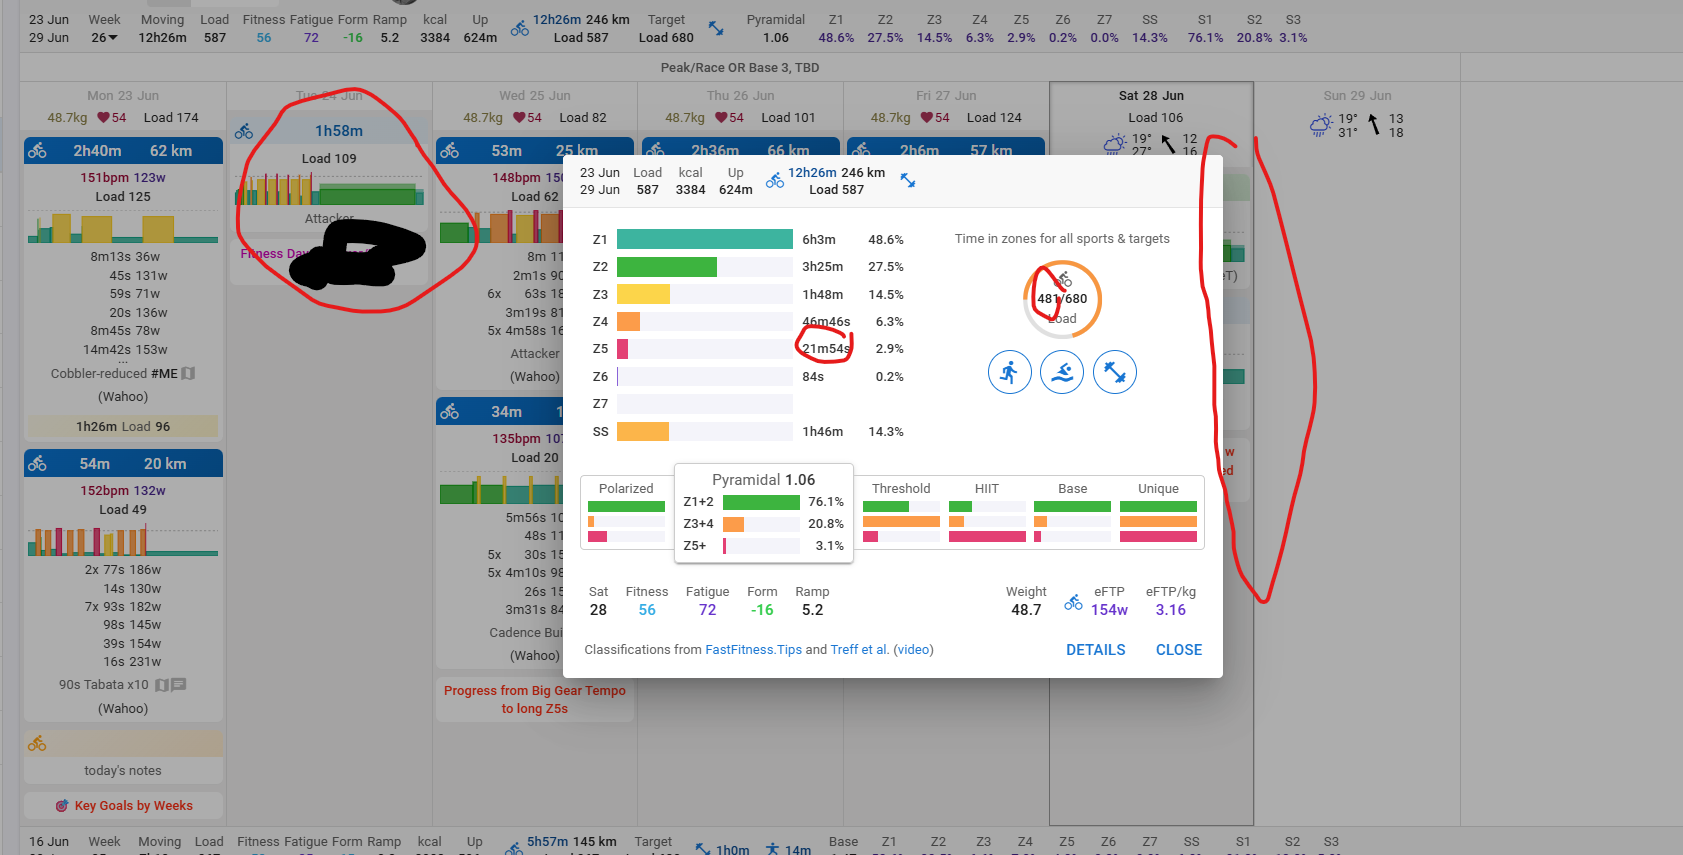
Task: Click the dumbbell icon in dialog header
Action: point(908,181)
